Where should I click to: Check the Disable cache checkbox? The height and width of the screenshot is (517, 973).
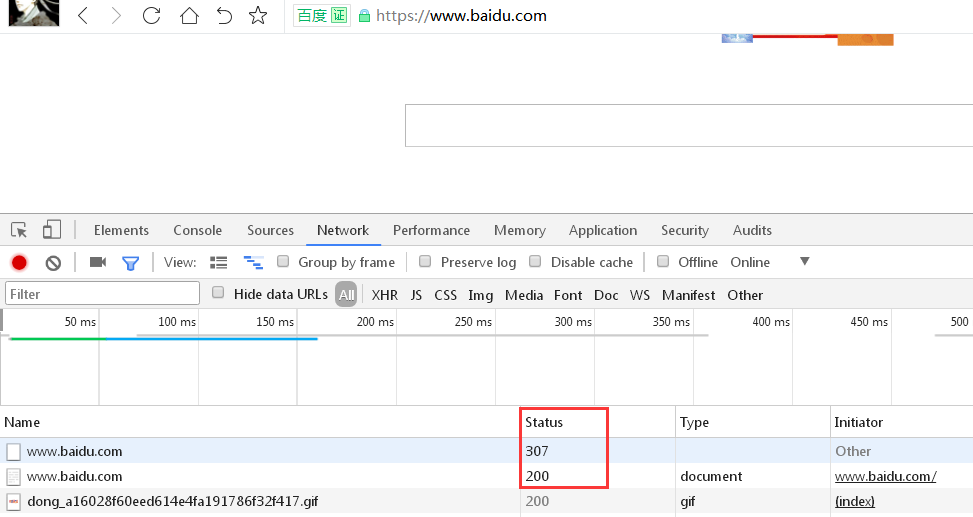pos(535,261)
